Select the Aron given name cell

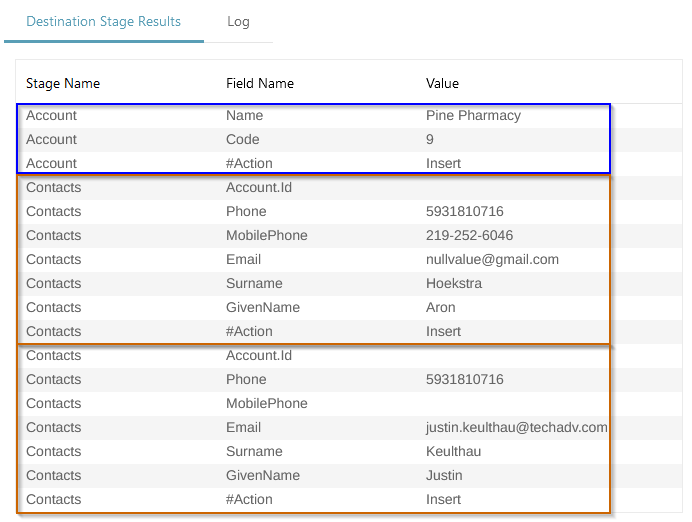point(440,307)
